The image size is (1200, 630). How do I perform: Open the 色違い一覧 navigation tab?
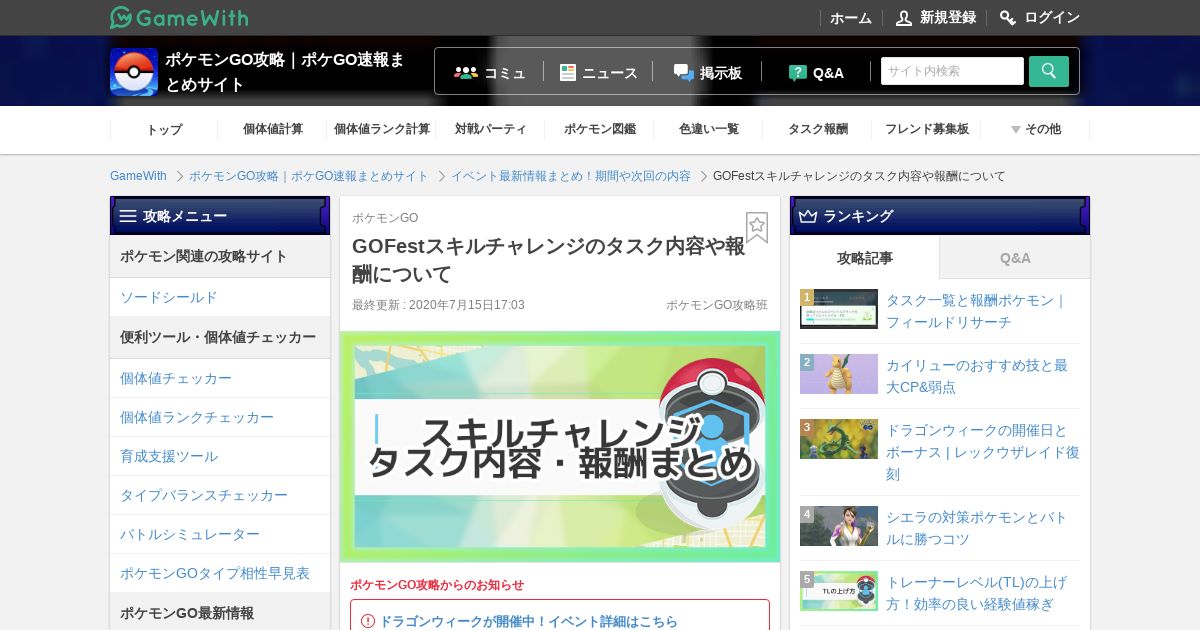click(709, 129)
